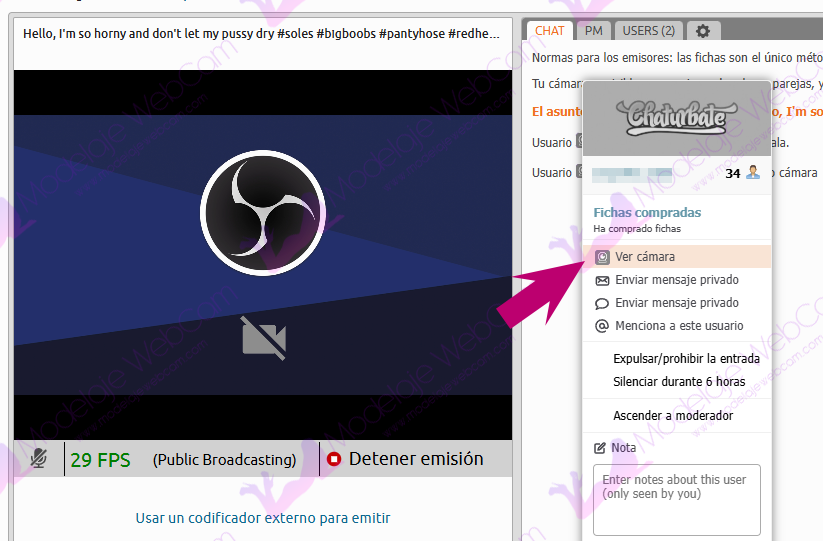
Task: Click the user avatar icon next to 34
Action: tap(752, 173)
